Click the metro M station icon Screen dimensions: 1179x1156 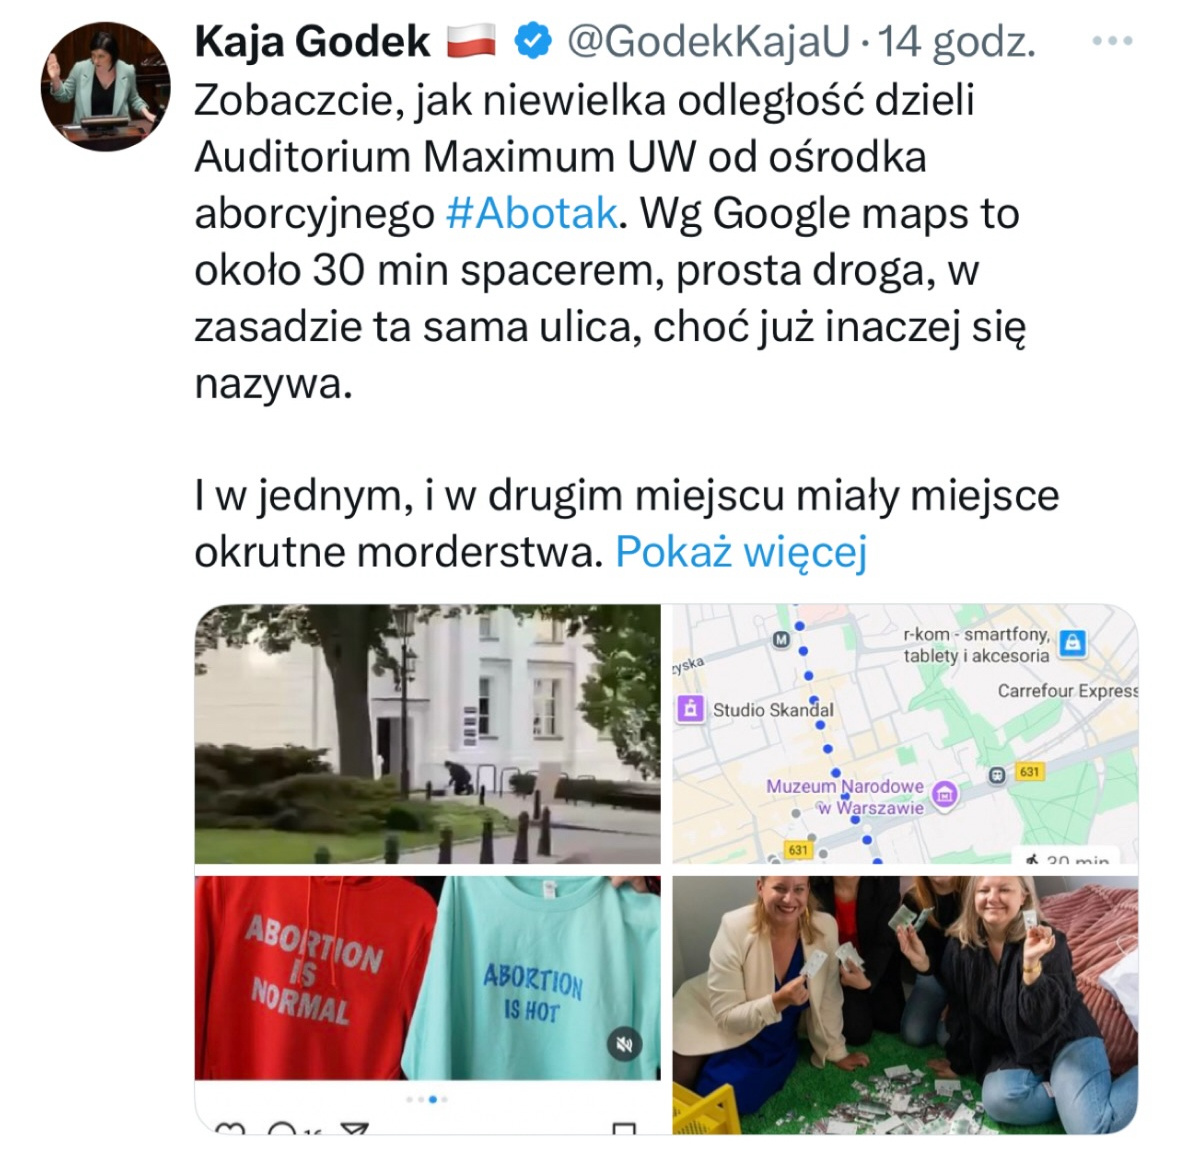point(782,639)
